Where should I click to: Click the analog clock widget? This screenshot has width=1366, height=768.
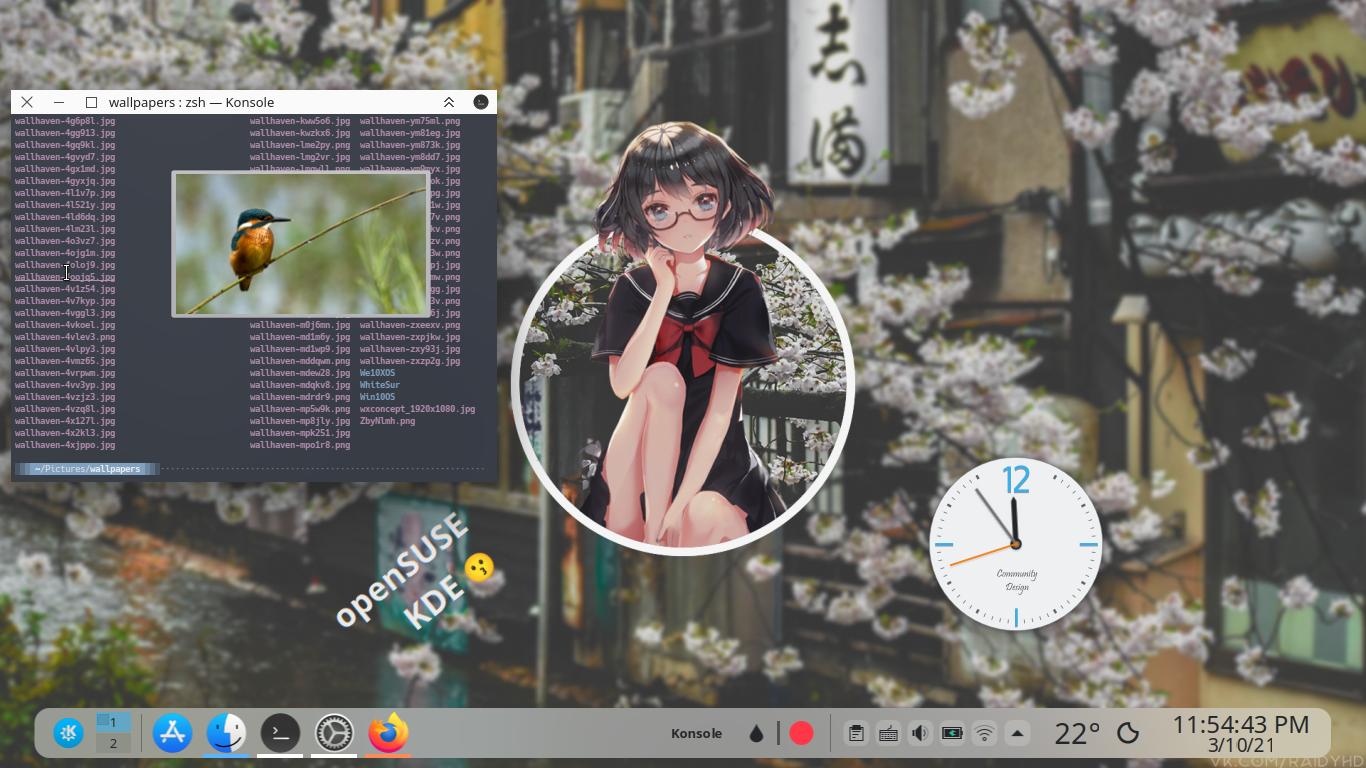(1016, 544)
